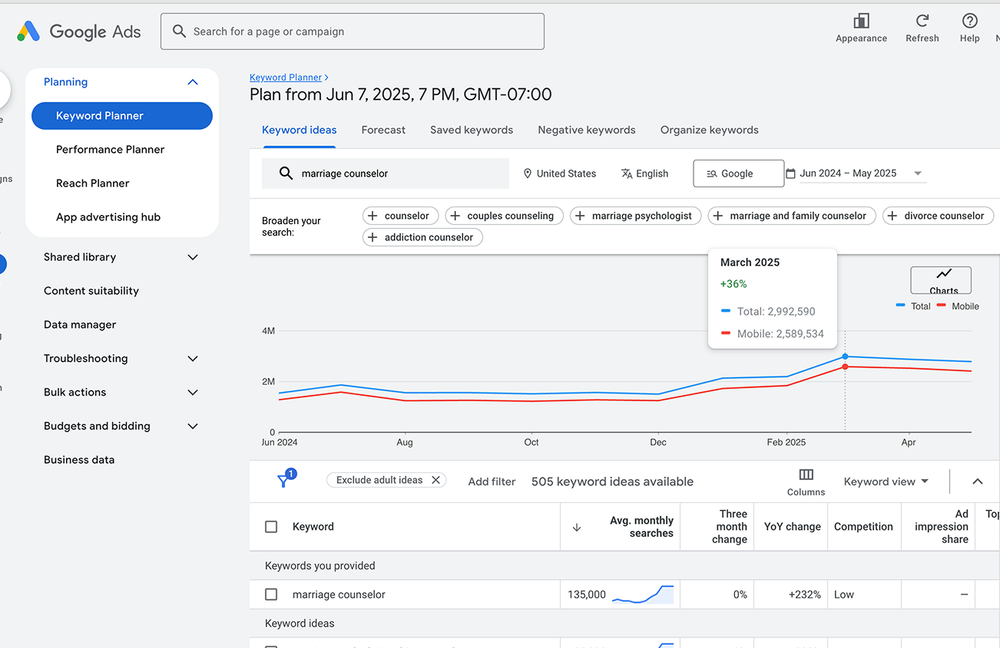Expand the Bulk actions section

coord(193,392)
